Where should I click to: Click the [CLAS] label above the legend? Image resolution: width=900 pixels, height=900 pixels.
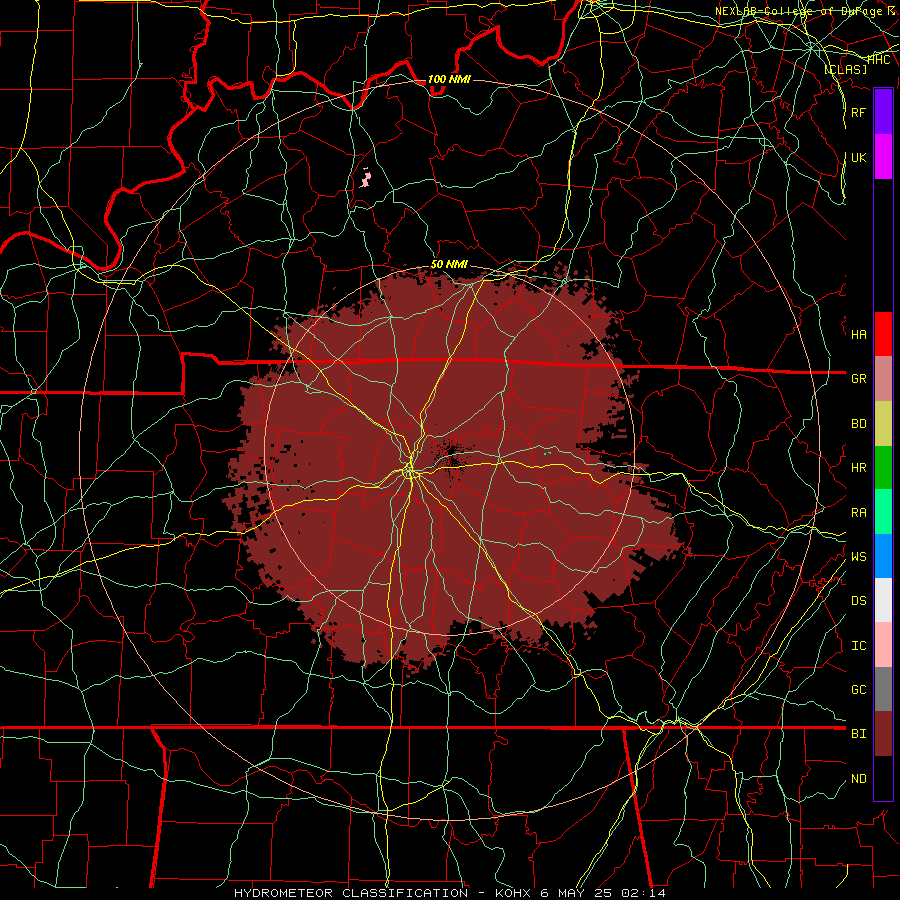(x=845, y=70)
